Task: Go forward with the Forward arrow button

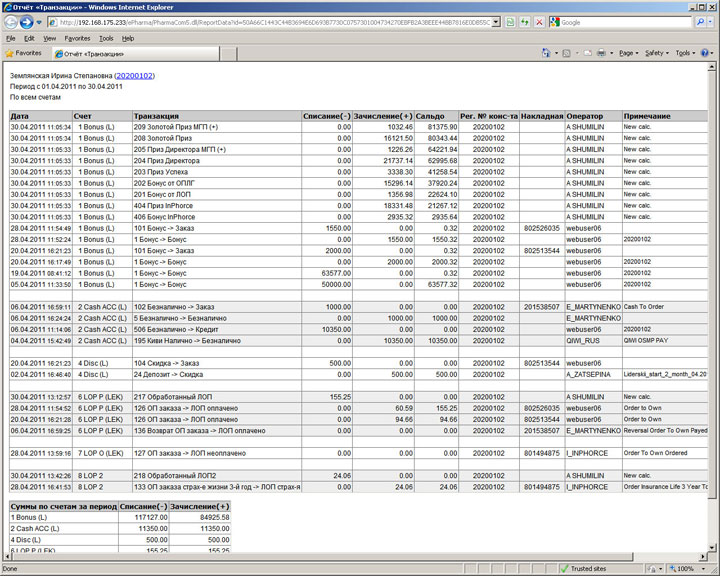Action: (27, 22)
